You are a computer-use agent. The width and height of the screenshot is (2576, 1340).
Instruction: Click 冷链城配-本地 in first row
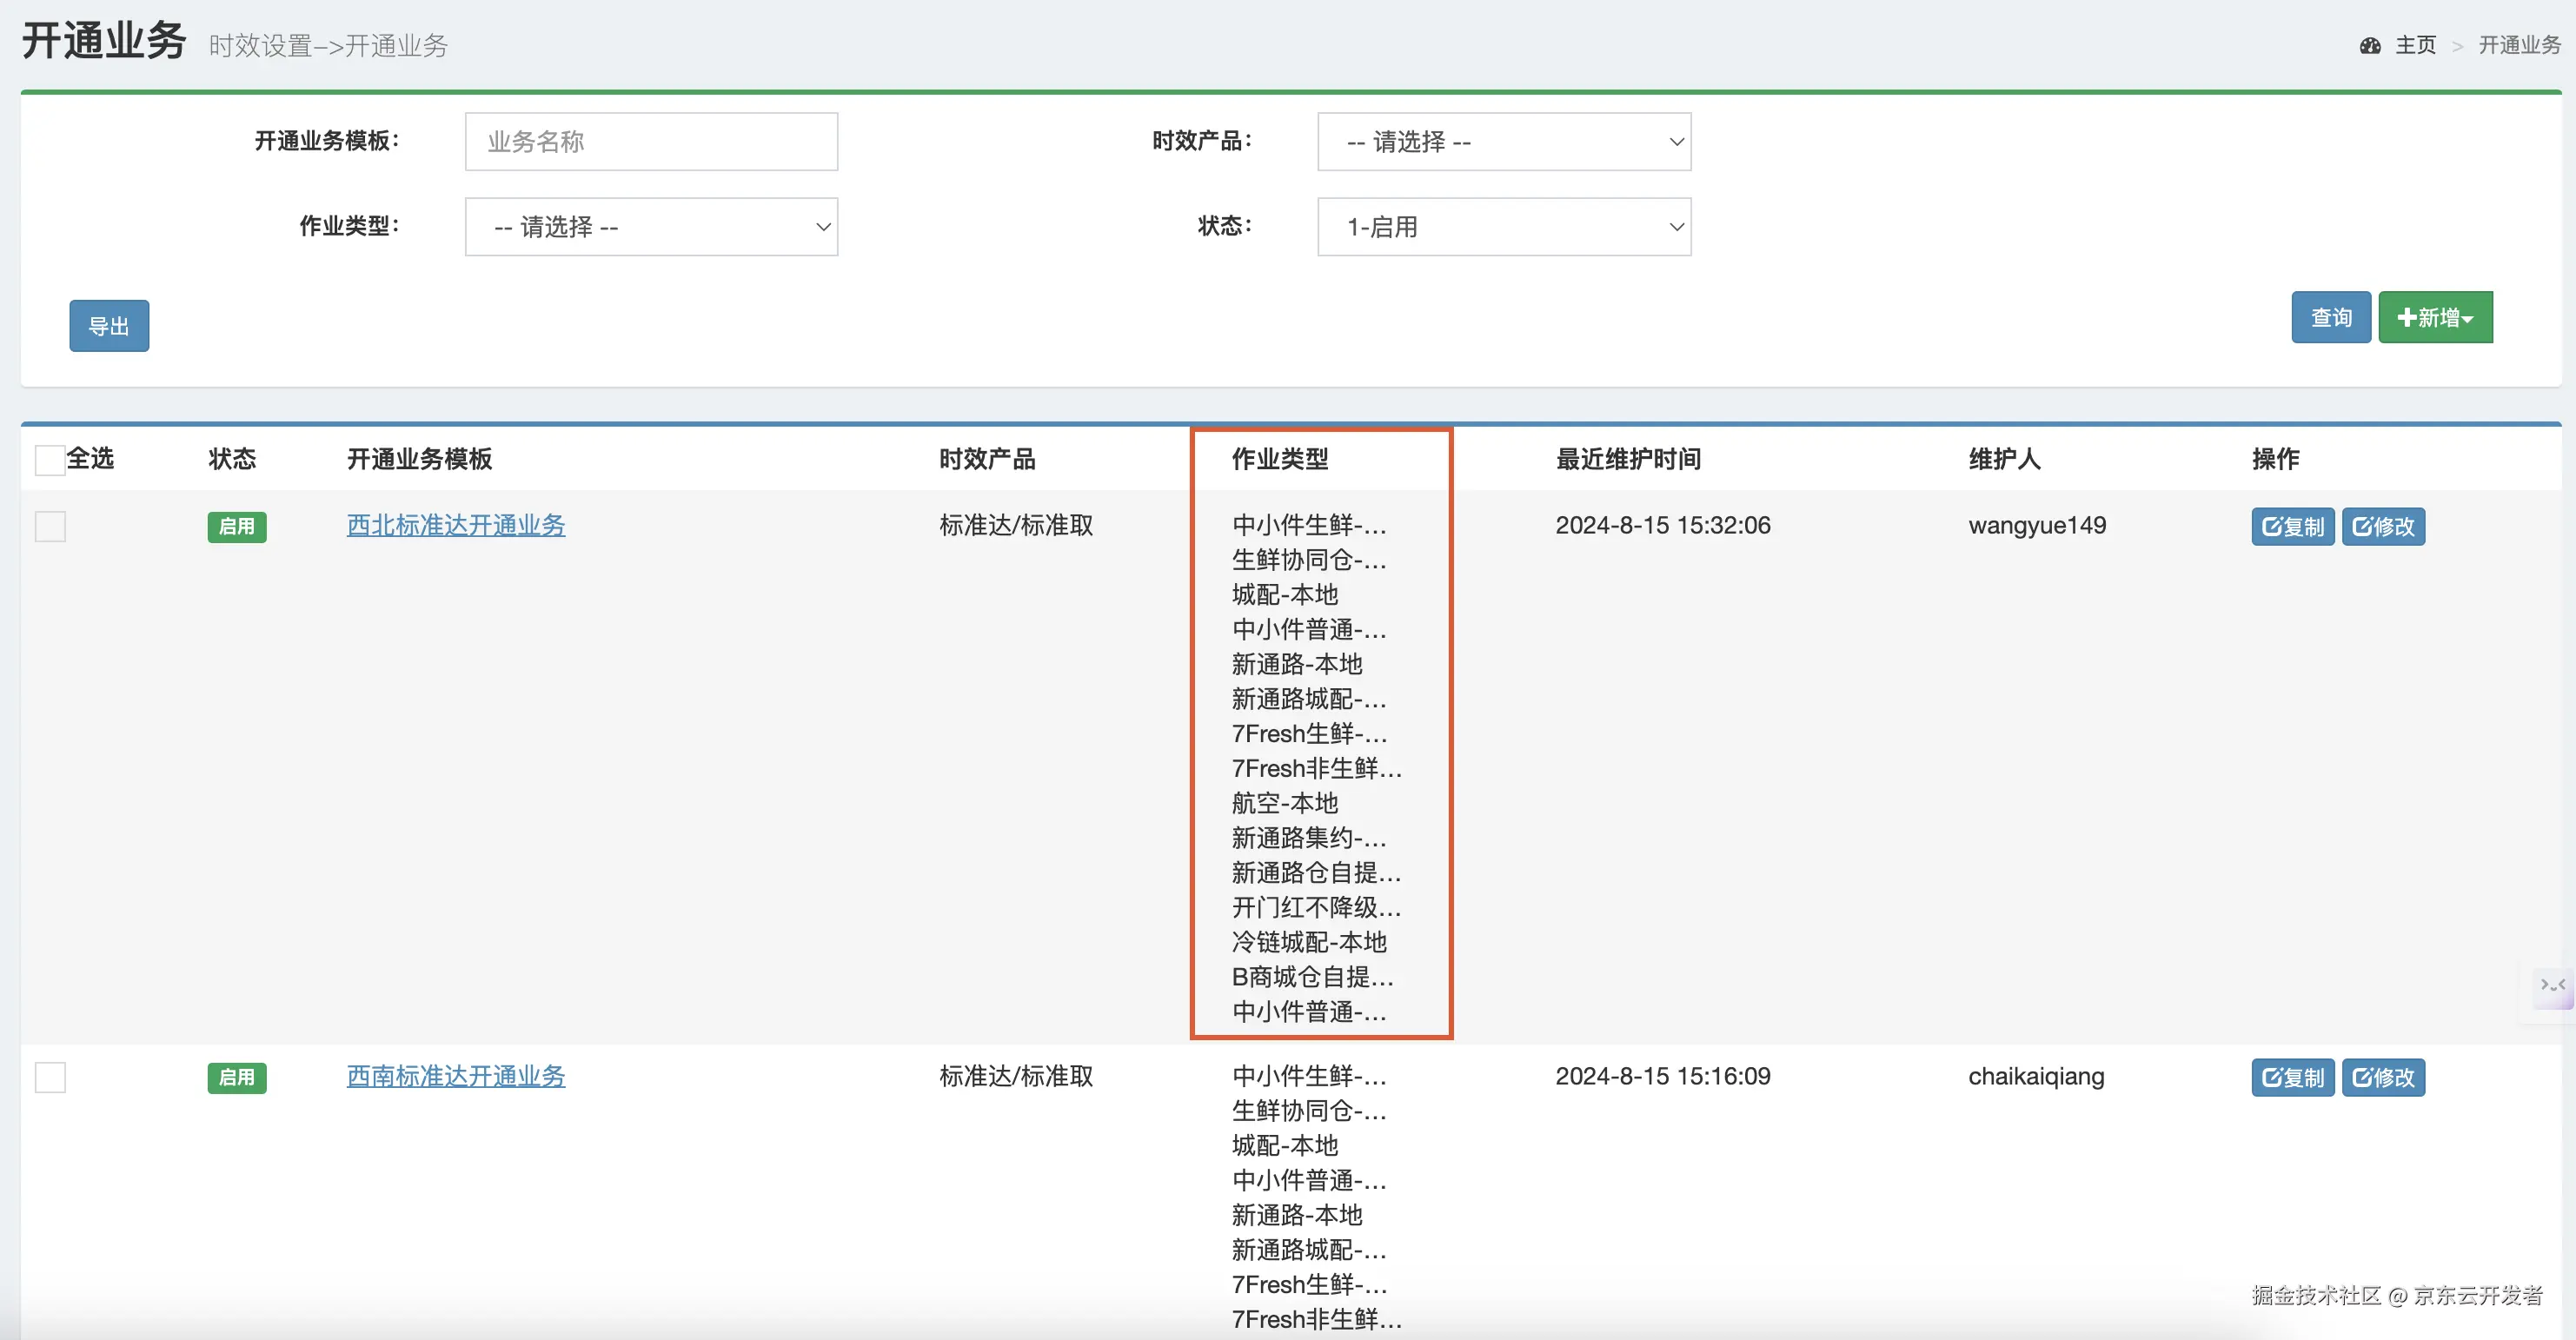pos(1309,942)
